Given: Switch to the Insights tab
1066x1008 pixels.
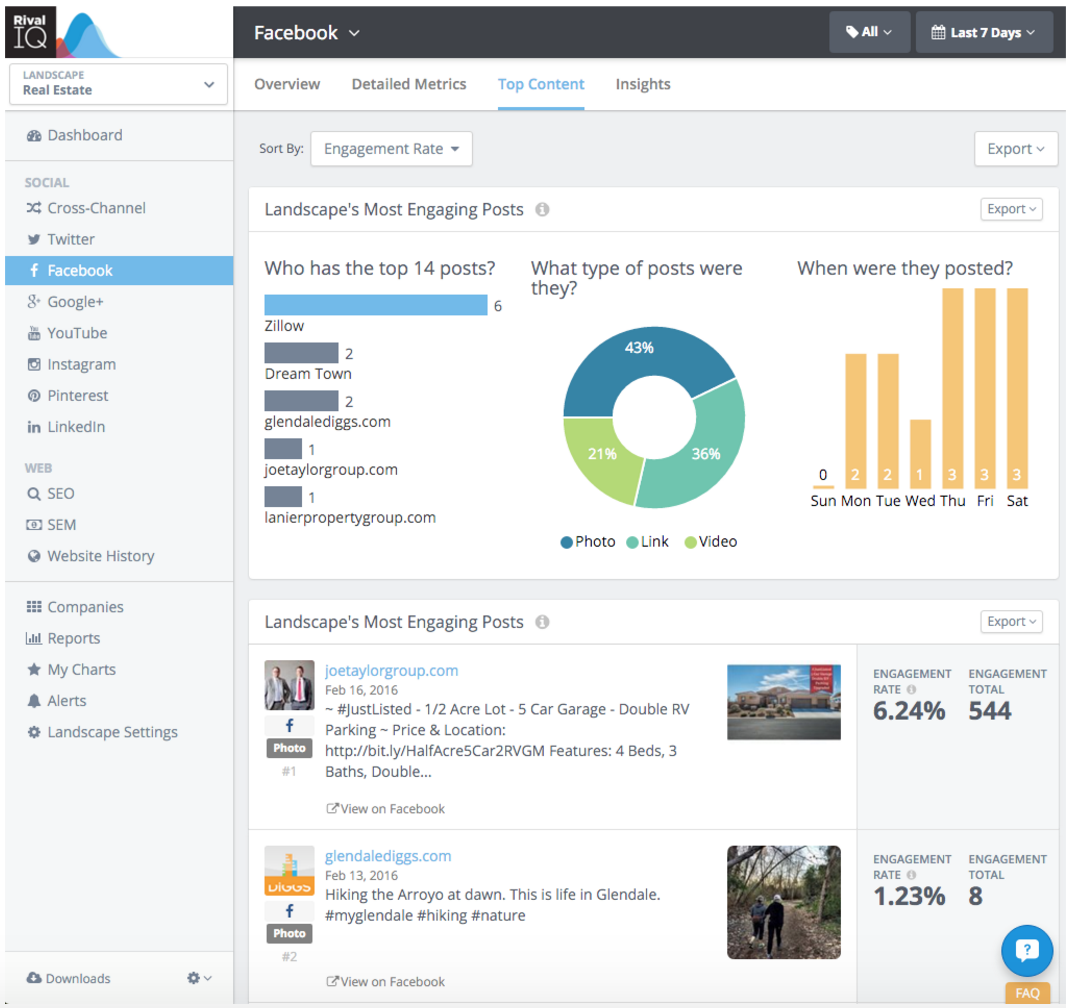Looking at the screenshot, I should click(642, 84).
